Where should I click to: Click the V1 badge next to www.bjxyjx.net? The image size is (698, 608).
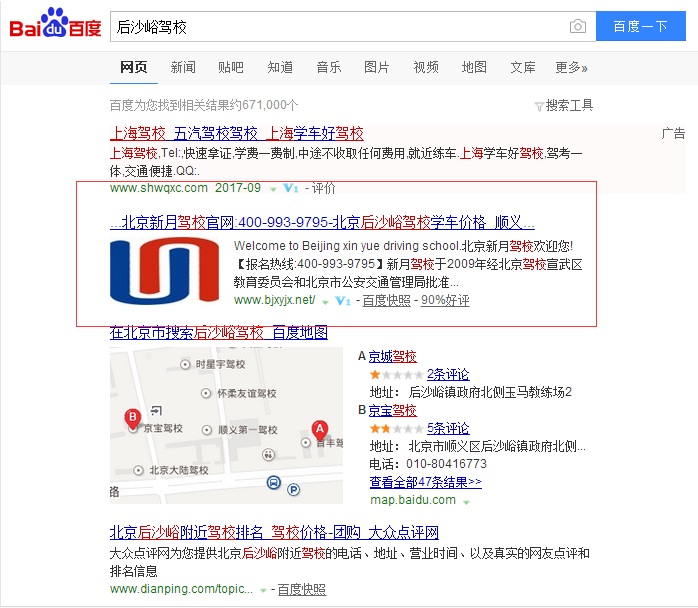click(342, 301)
